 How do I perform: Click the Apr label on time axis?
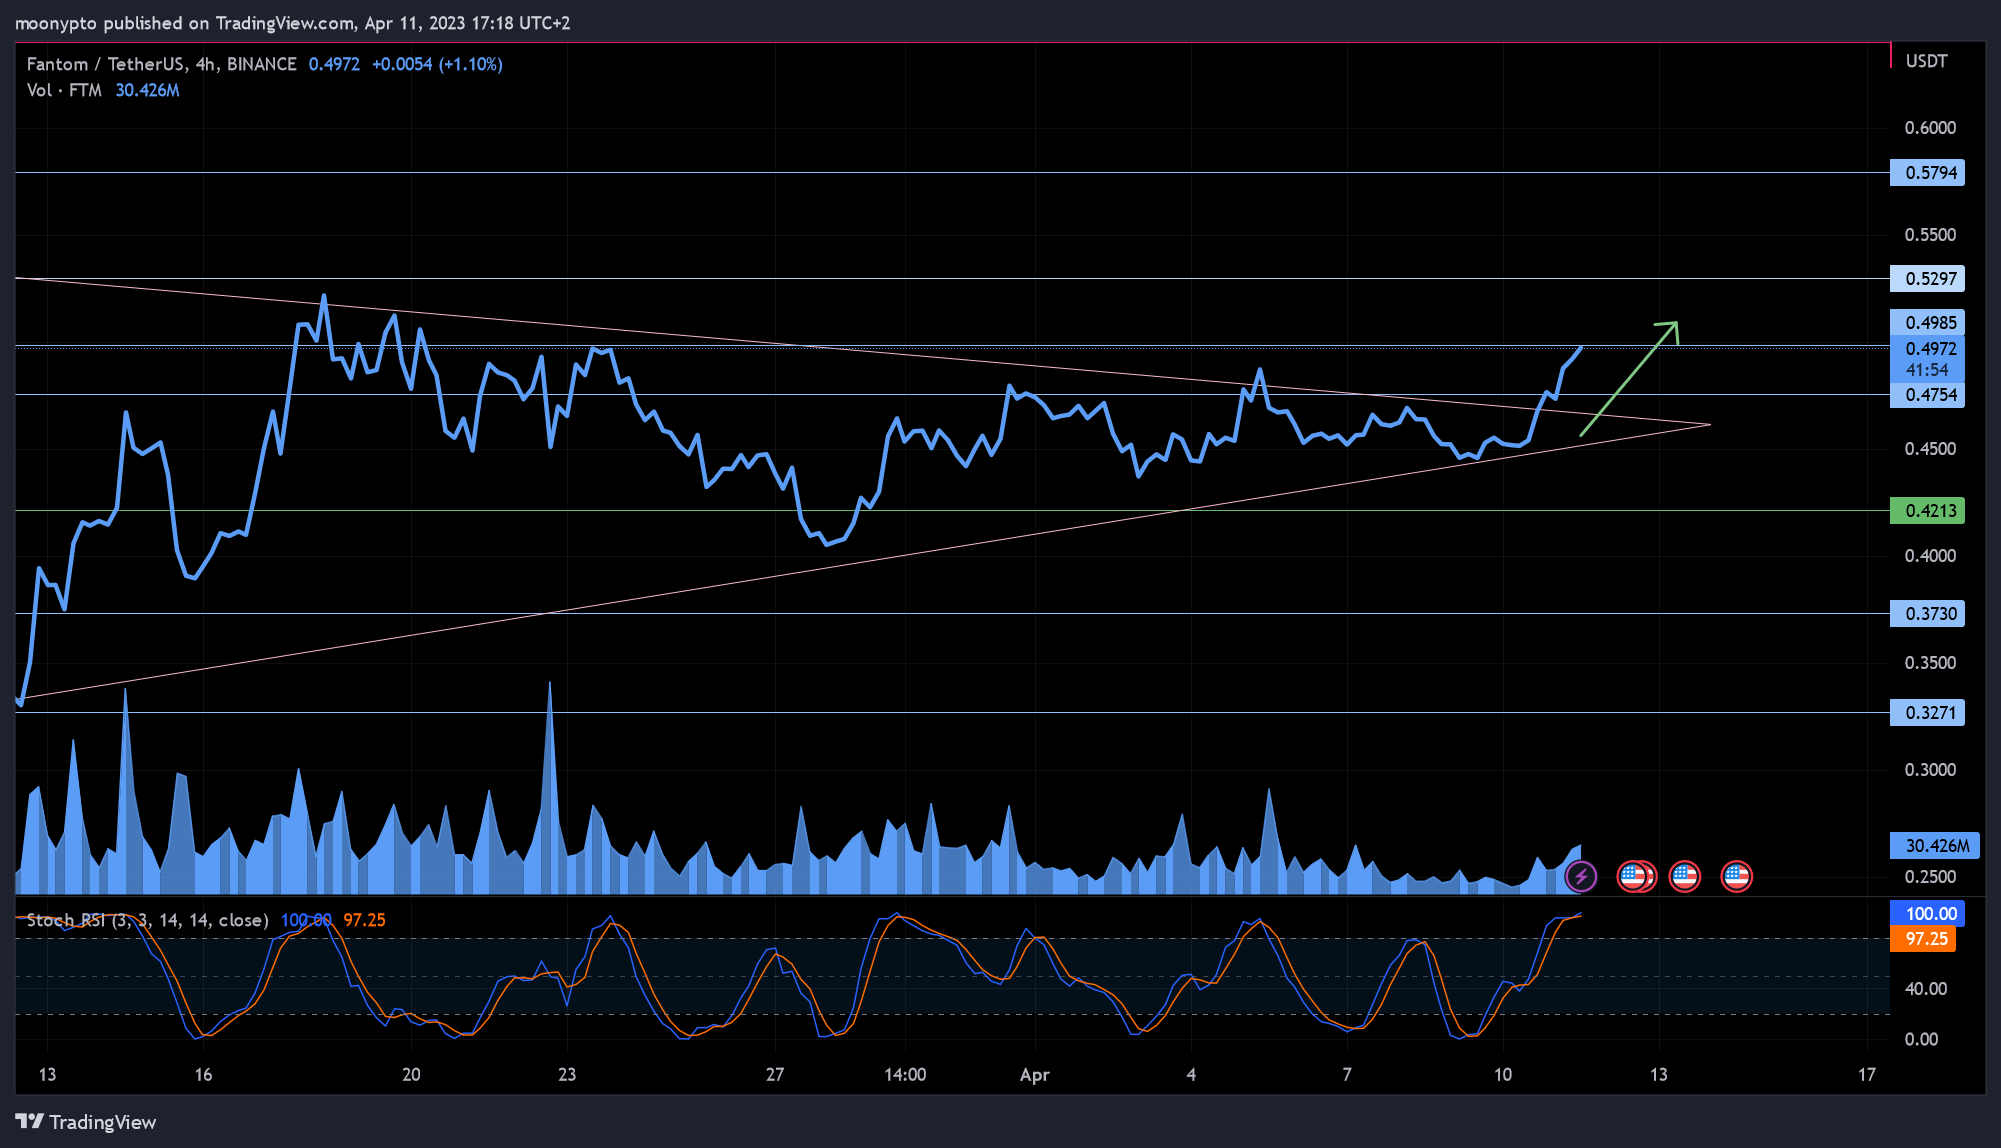(x=1035, y=1075)
